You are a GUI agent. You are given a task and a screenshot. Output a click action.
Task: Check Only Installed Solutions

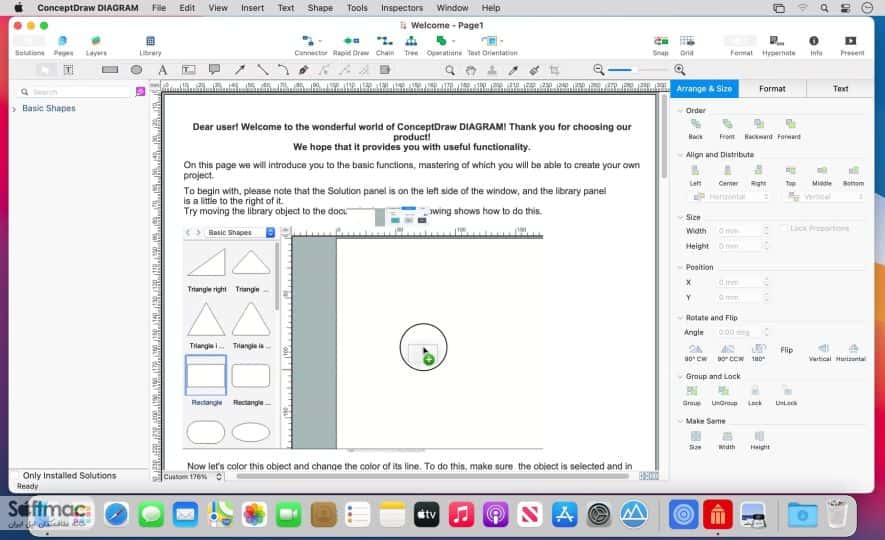(17, 476)
